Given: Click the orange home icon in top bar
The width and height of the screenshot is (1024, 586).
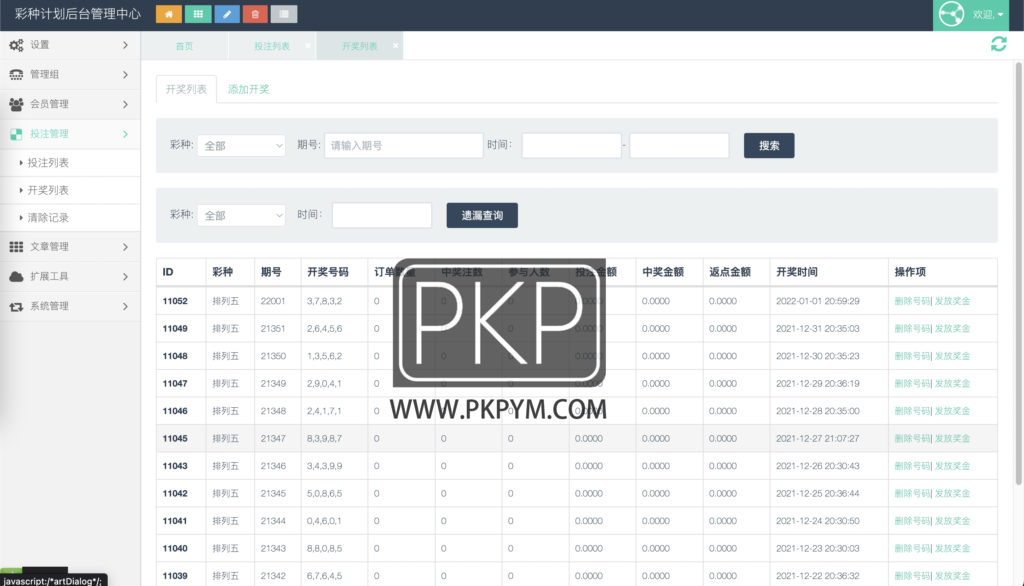Looking at the screenshot, I should tap(168, 14).
